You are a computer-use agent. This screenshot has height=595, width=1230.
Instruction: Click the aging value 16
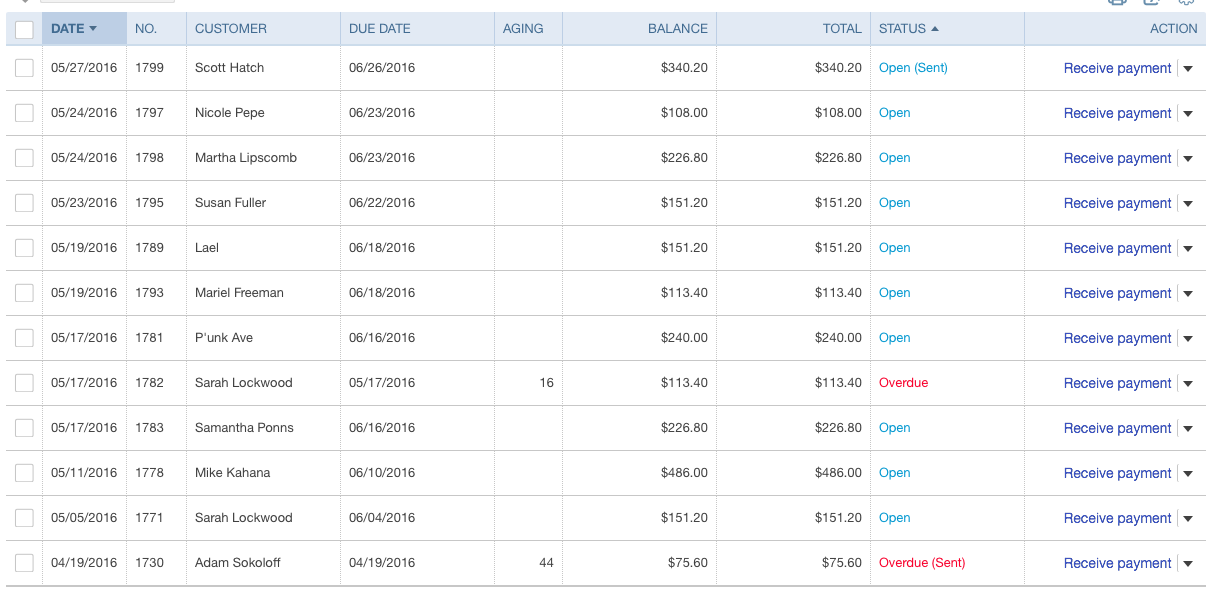click(546, 383)
